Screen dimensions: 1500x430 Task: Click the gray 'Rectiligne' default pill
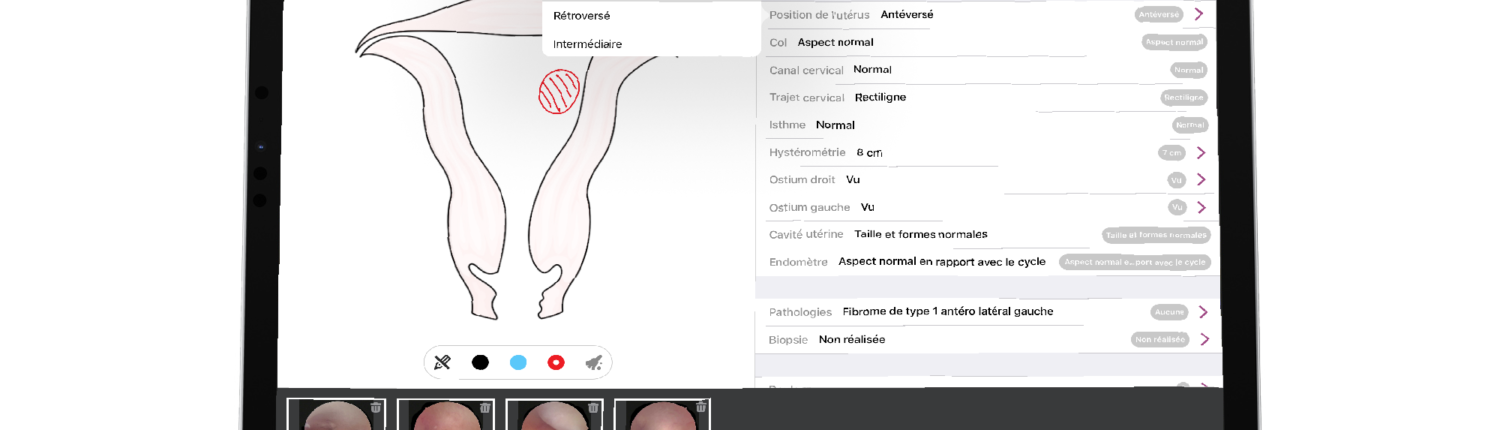1184,98
